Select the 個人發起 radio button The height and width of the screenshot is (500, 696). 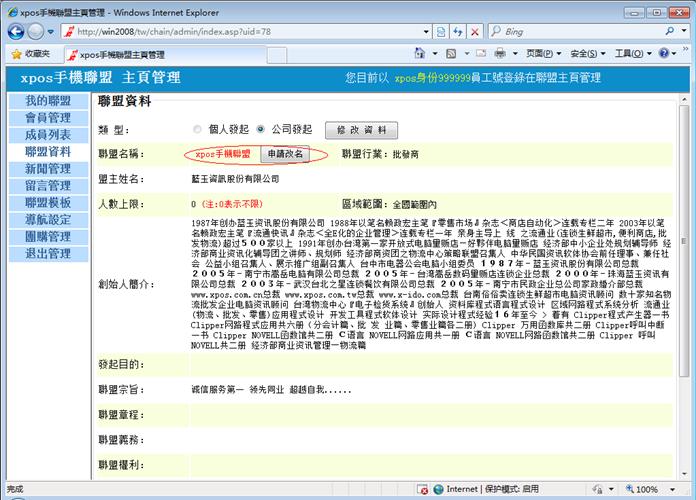[x=196, y=129]
